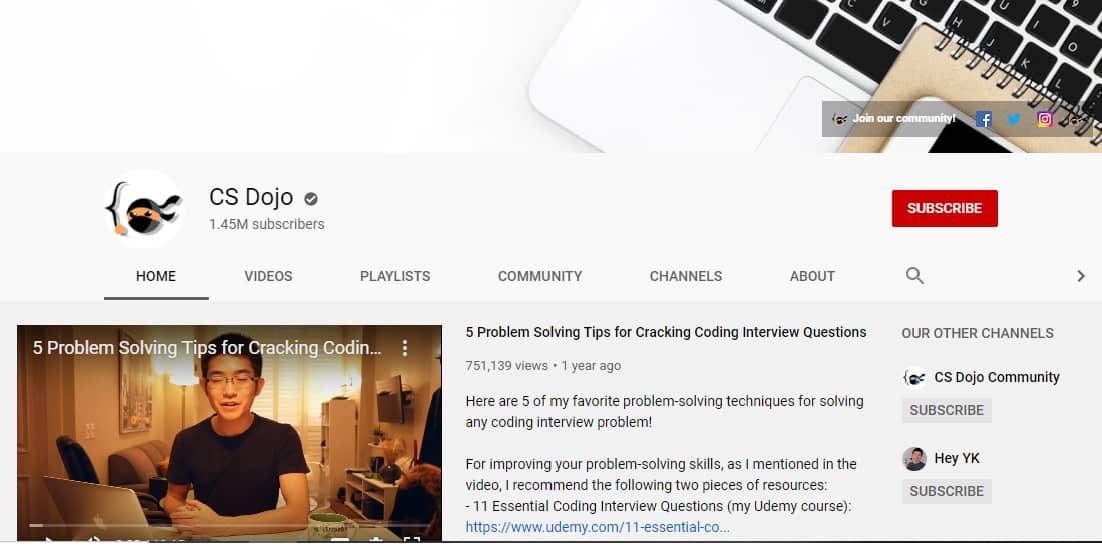Click the CS Dojo ninja channel avatar
Viewport: 1102px width, 548px height.
pyautogui.click(x=144, y=208)
